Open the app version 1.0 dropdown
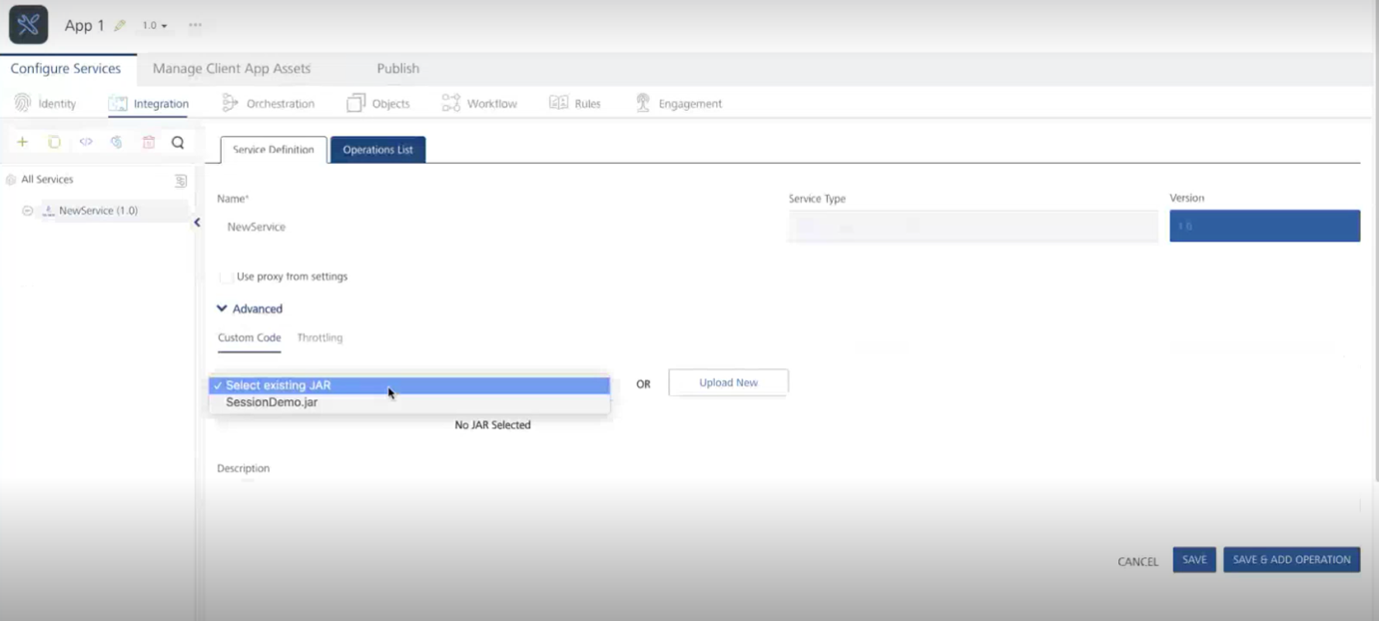Screen dimensions: 1384x626 coord(155,26)
